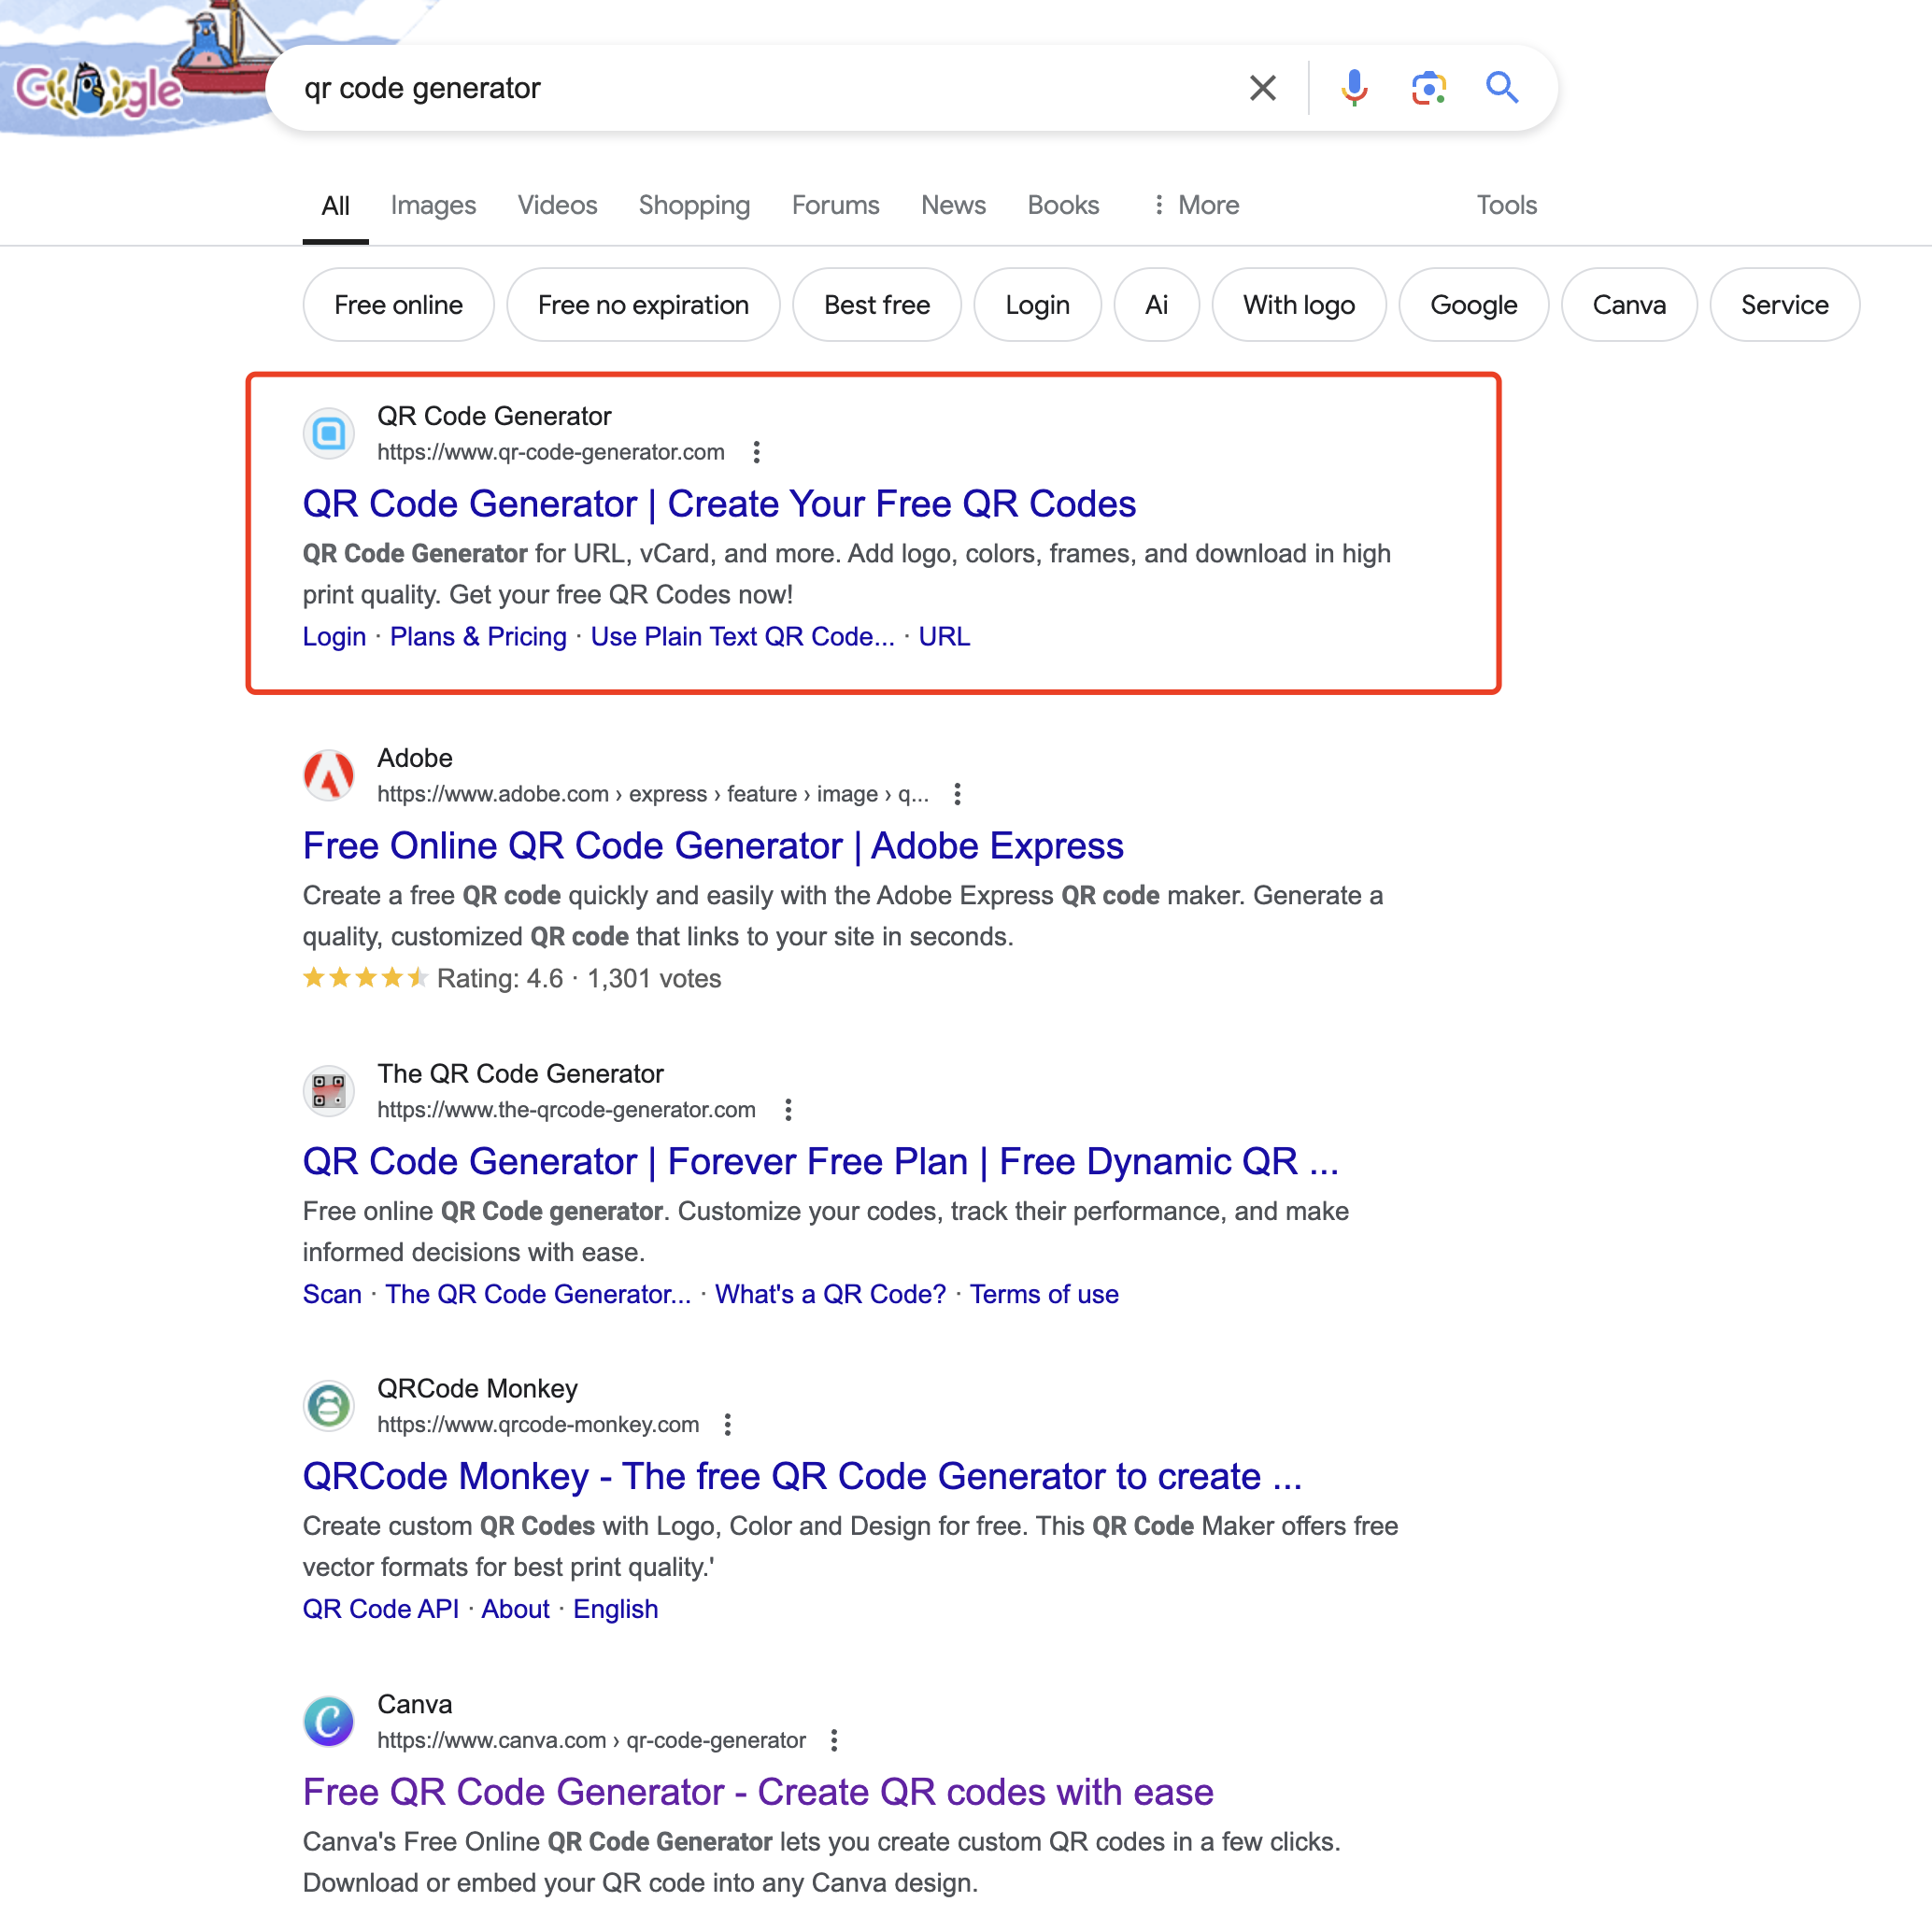This screenshot has width=1932, height=1930.
Task: Open the QR Code API sitelink
Action: (380, 1609)
